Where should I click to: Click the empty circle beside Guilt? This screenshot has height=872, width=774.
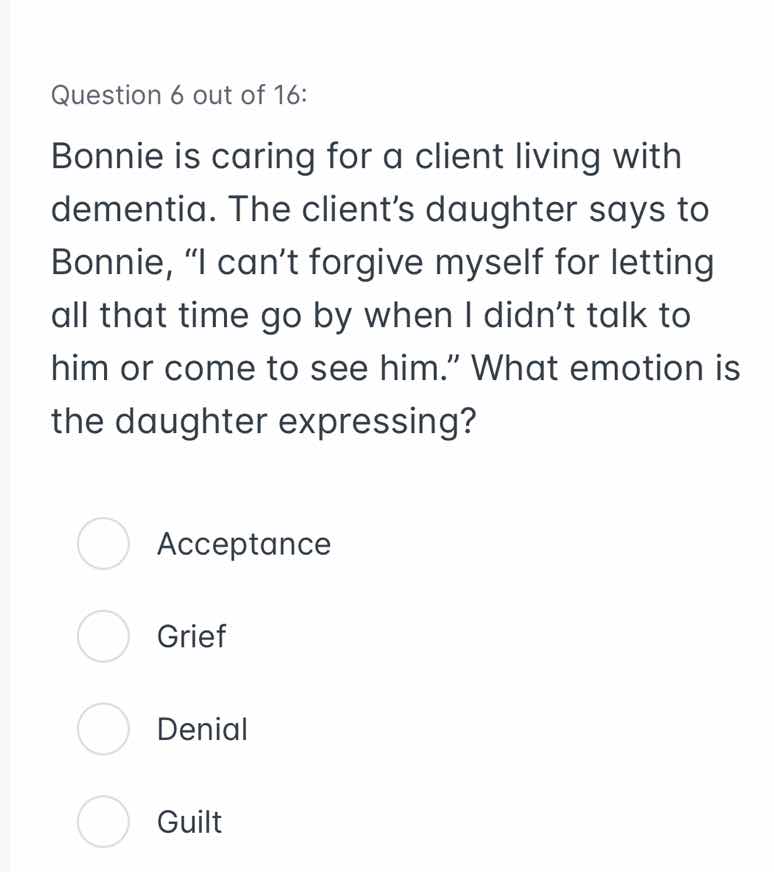tap(102, 822)
